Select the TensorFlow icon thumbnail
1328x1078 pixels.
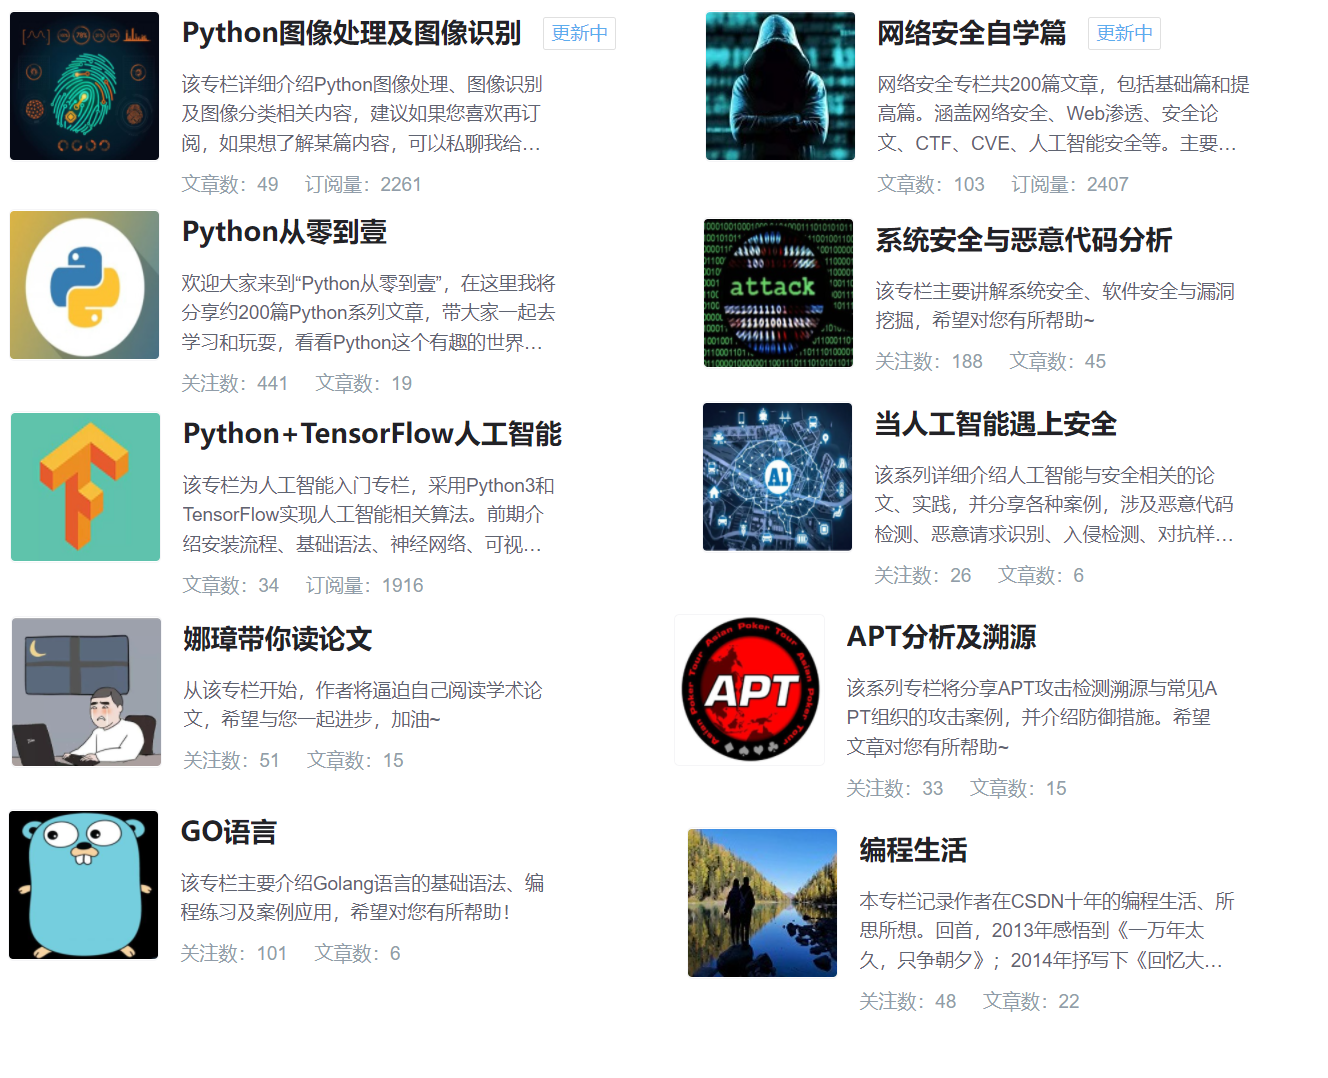pyautogui.click(x=84, y=487)
